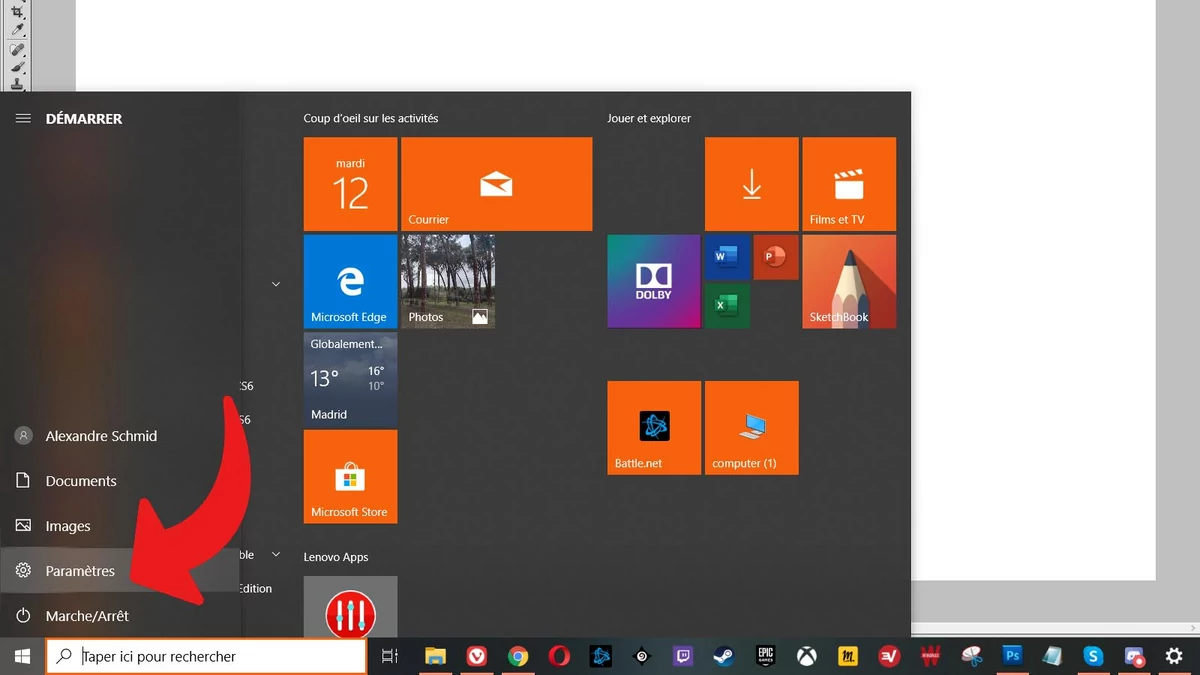Select the Eyedropper tool

(x=17, y=30)
